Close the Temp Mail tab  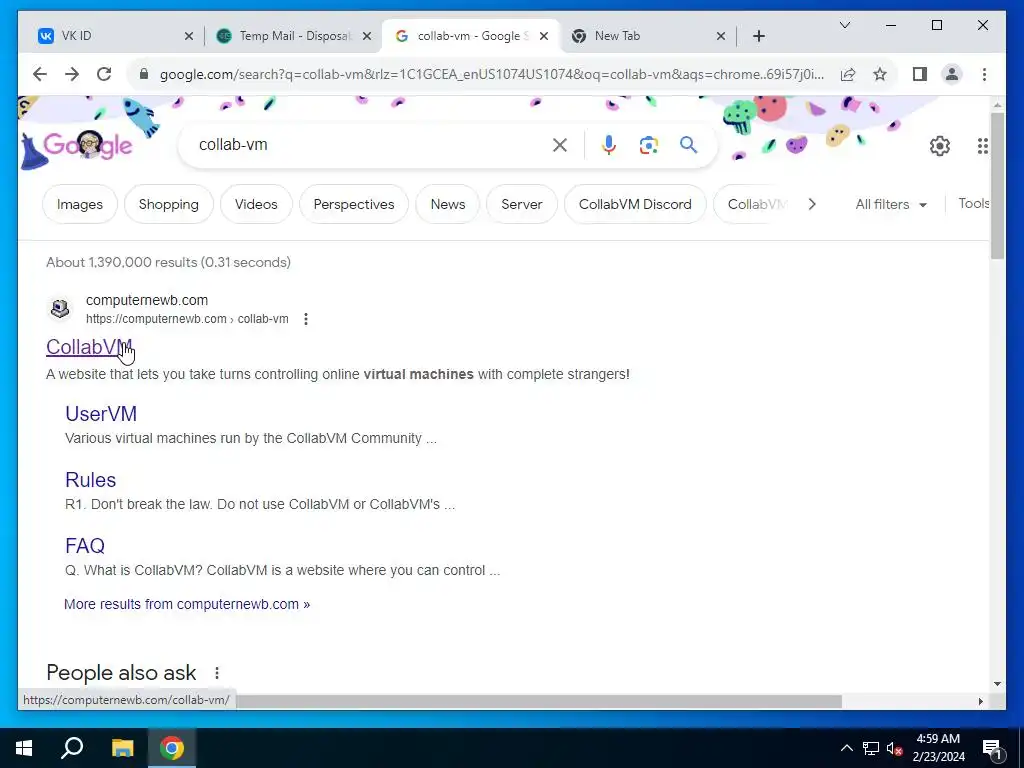(x=367, y=36)
